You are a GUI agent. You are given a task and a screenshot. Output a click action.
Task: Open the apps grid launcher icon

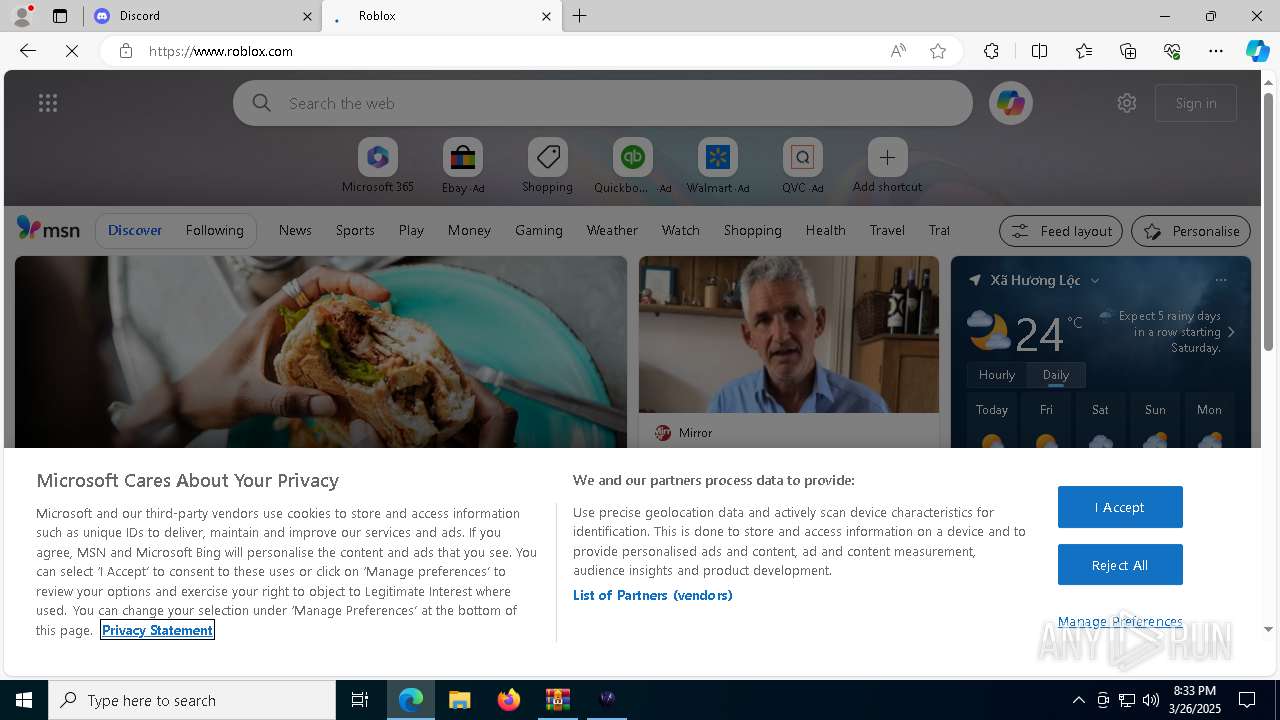[x=48, y=103]
